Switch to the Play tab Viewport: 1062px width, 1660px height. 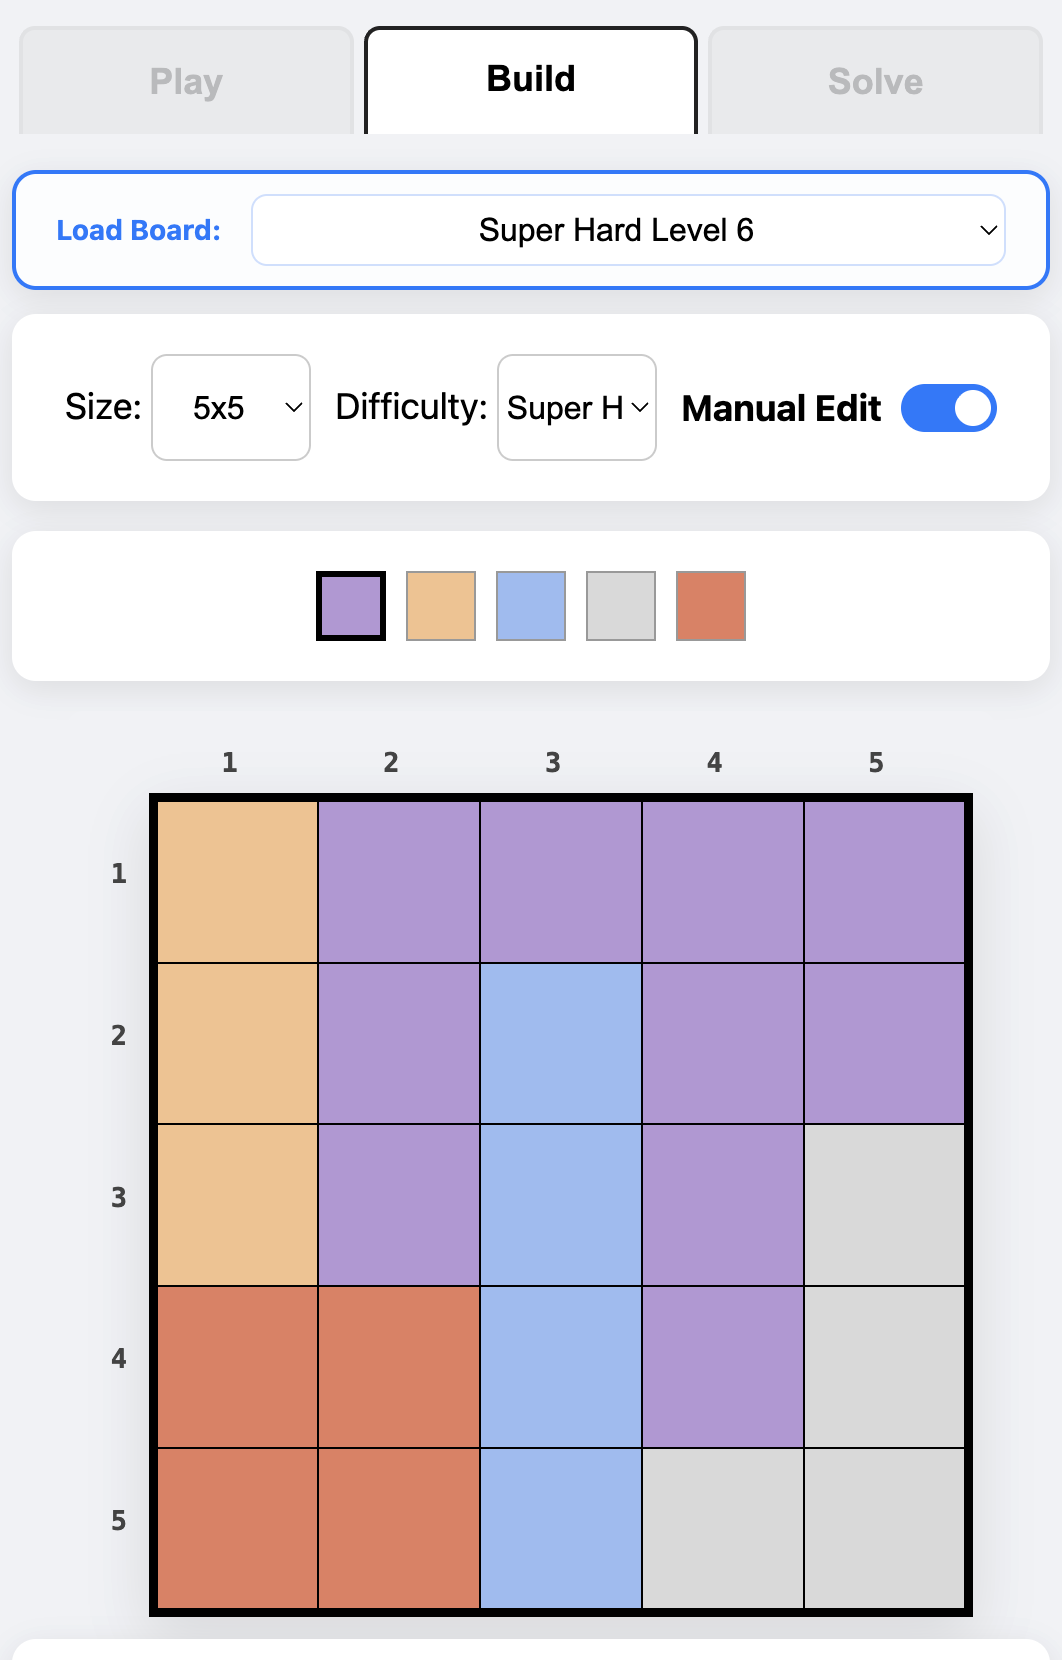(x=186, y=81)
